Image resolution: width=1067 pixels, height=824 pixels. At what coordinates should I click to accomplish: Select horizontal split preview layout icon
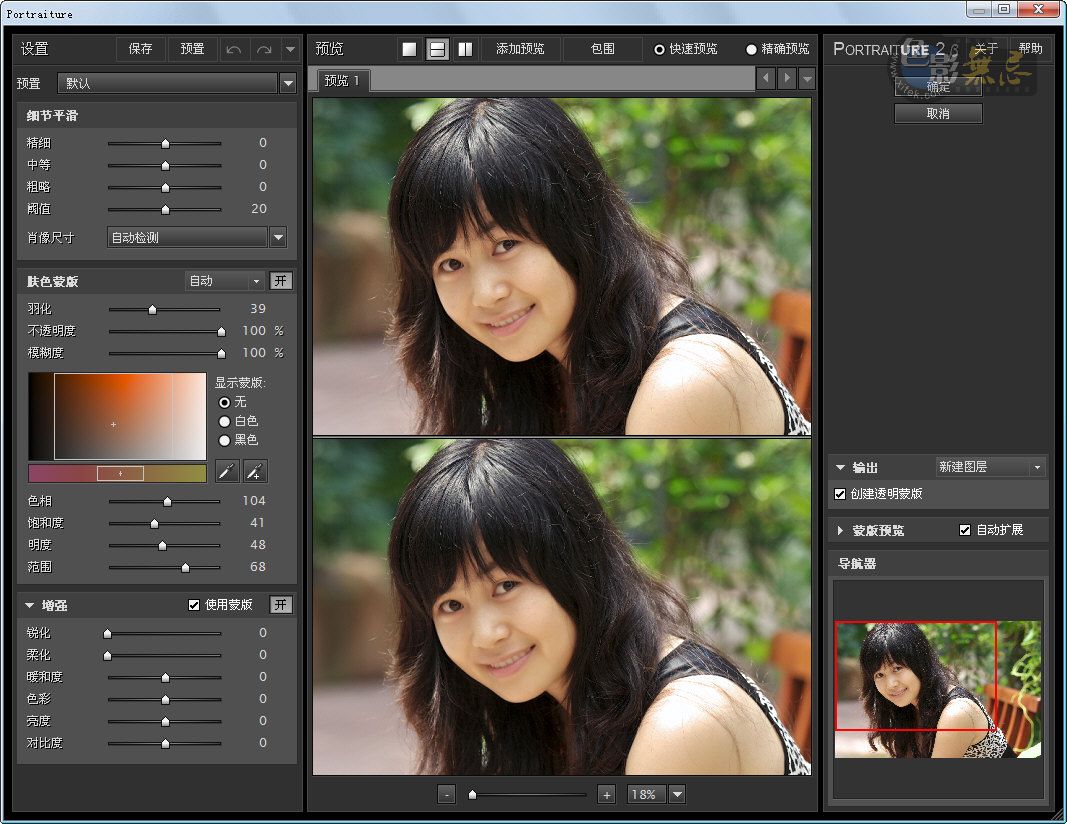click(437, 49)
